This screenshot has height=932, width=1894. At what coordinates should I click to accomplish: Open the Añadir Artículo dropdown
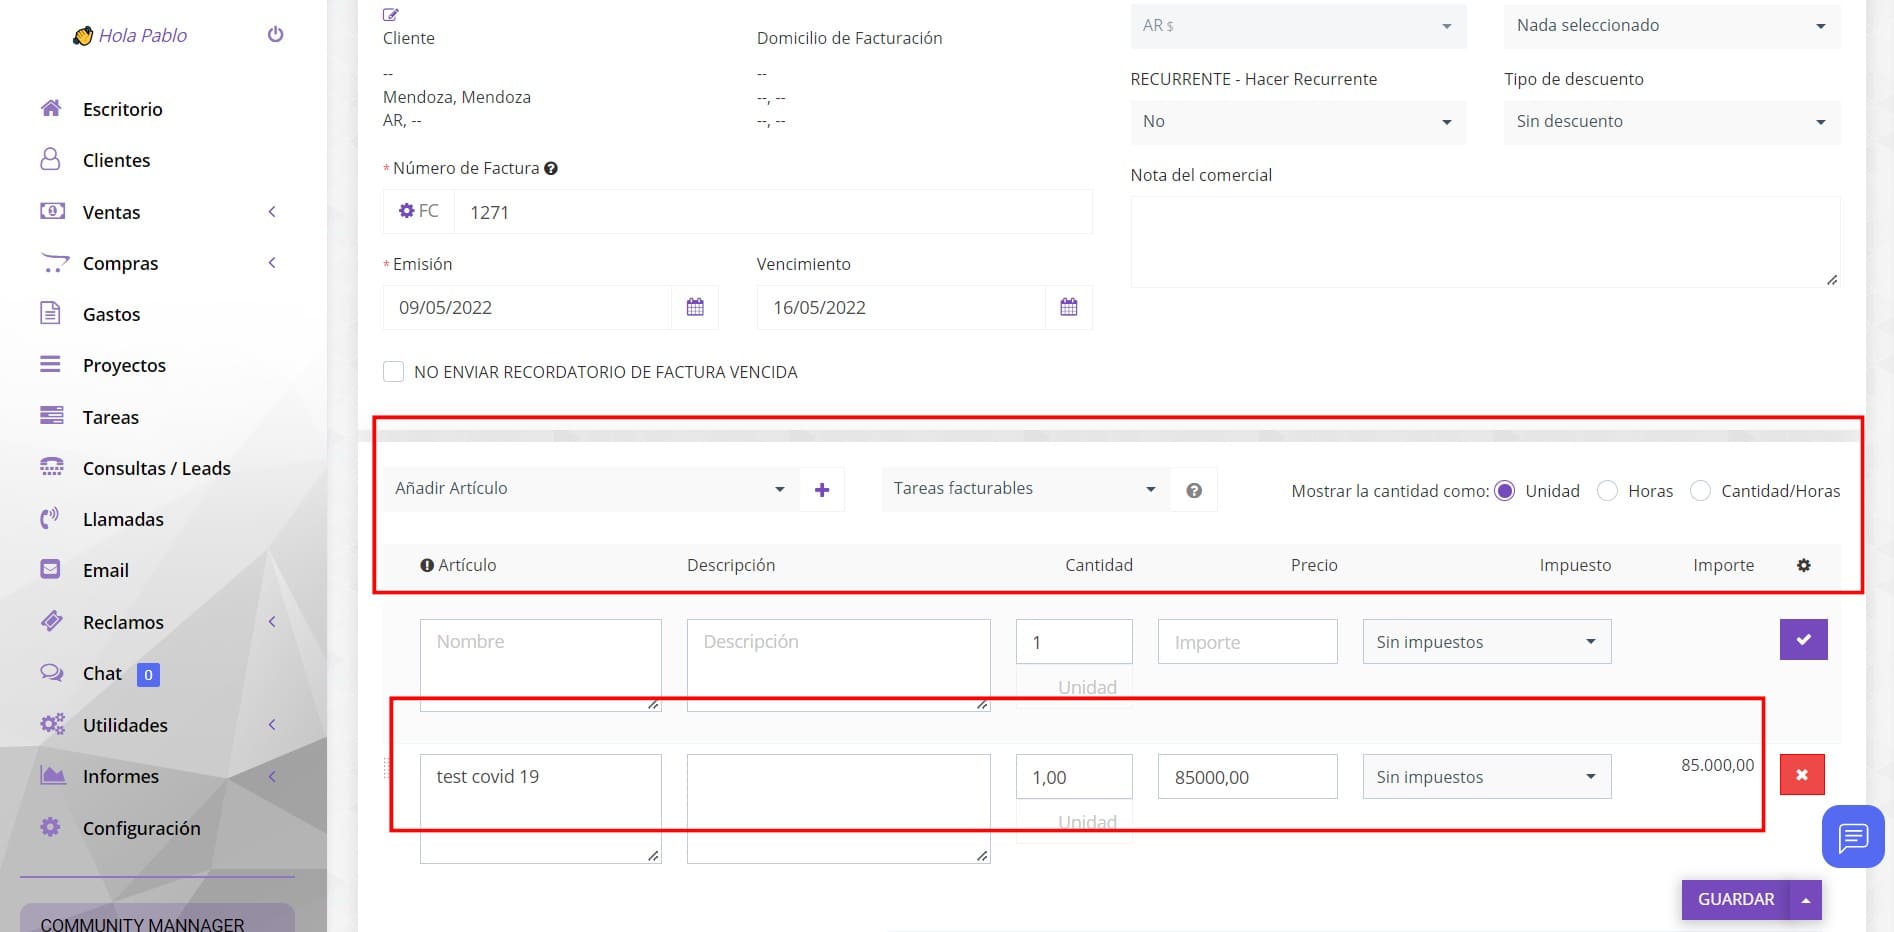(591, 489)
